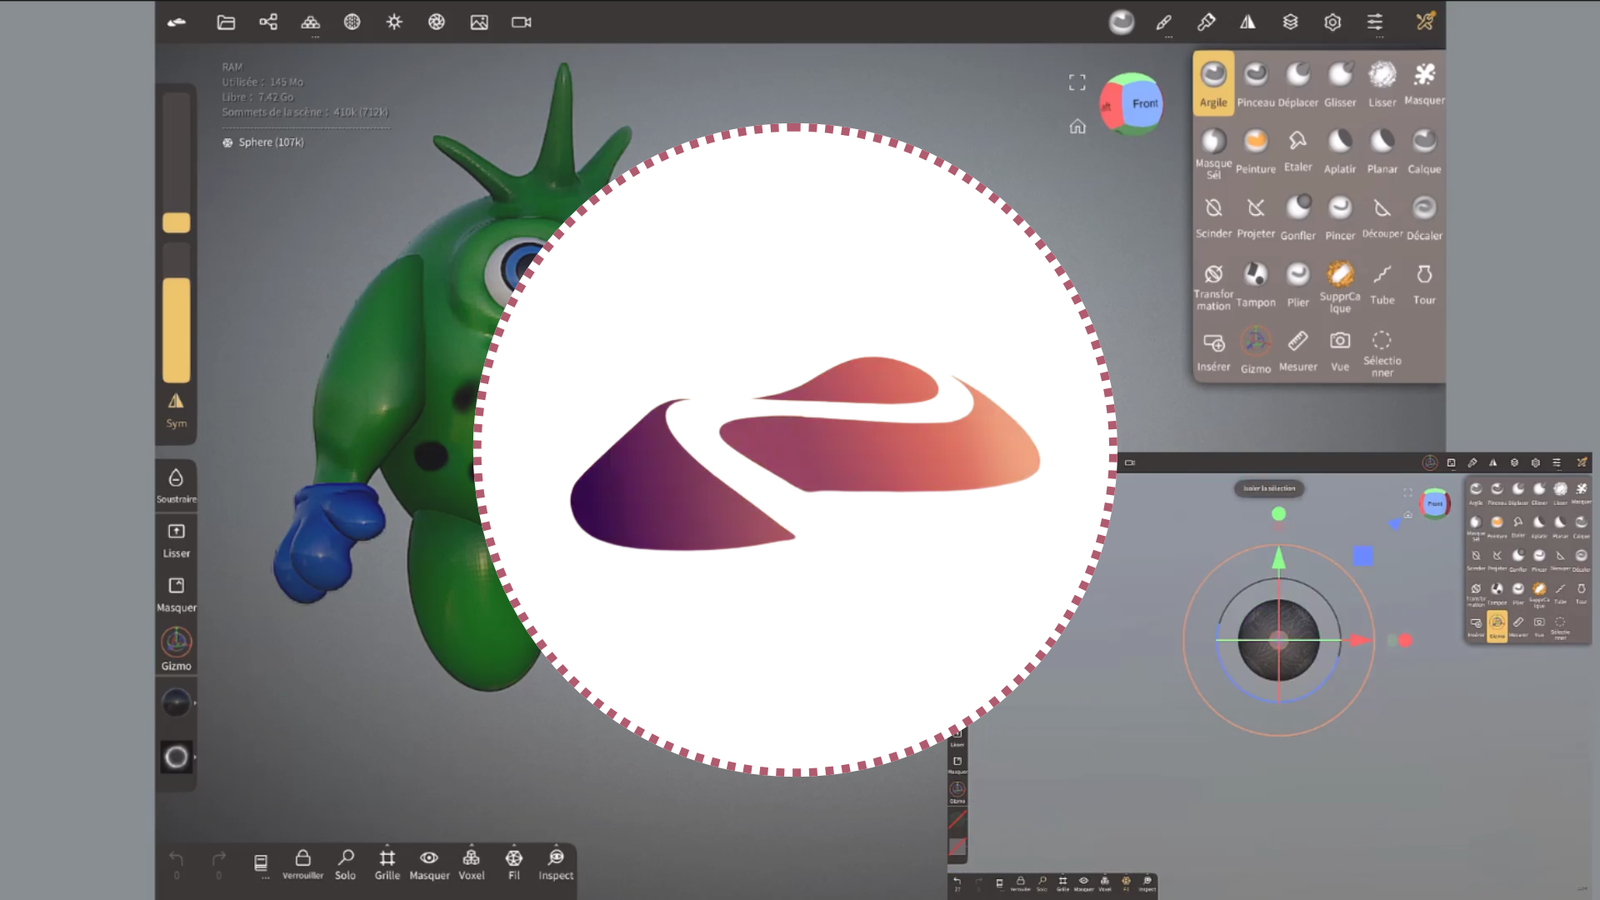This screenshot has width=1600, height=900.
Task: Toggle Fil wireframe display
Action: point(514,864)
